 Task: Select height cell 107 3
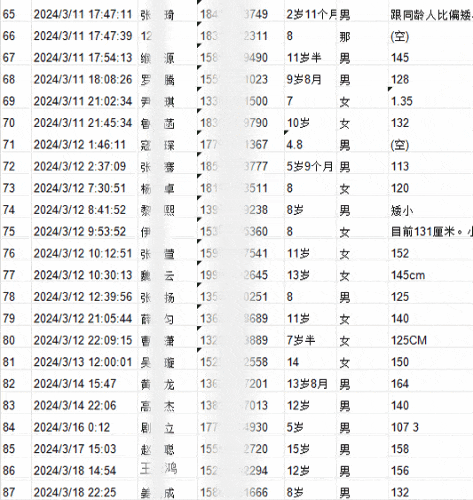pyautogui.click(x=431, y=427)
